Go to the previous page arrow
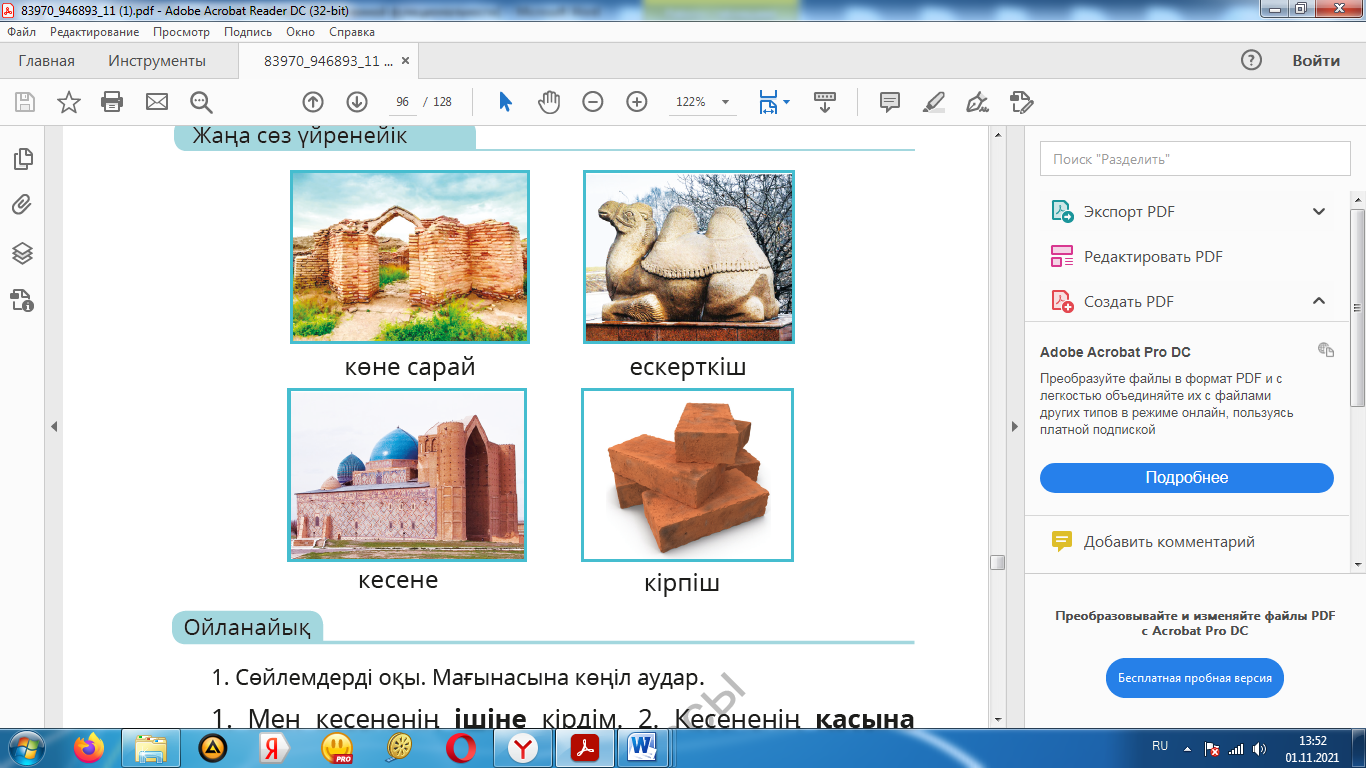The width and height of the screenshot is (1366, 768). pos(313,102)
